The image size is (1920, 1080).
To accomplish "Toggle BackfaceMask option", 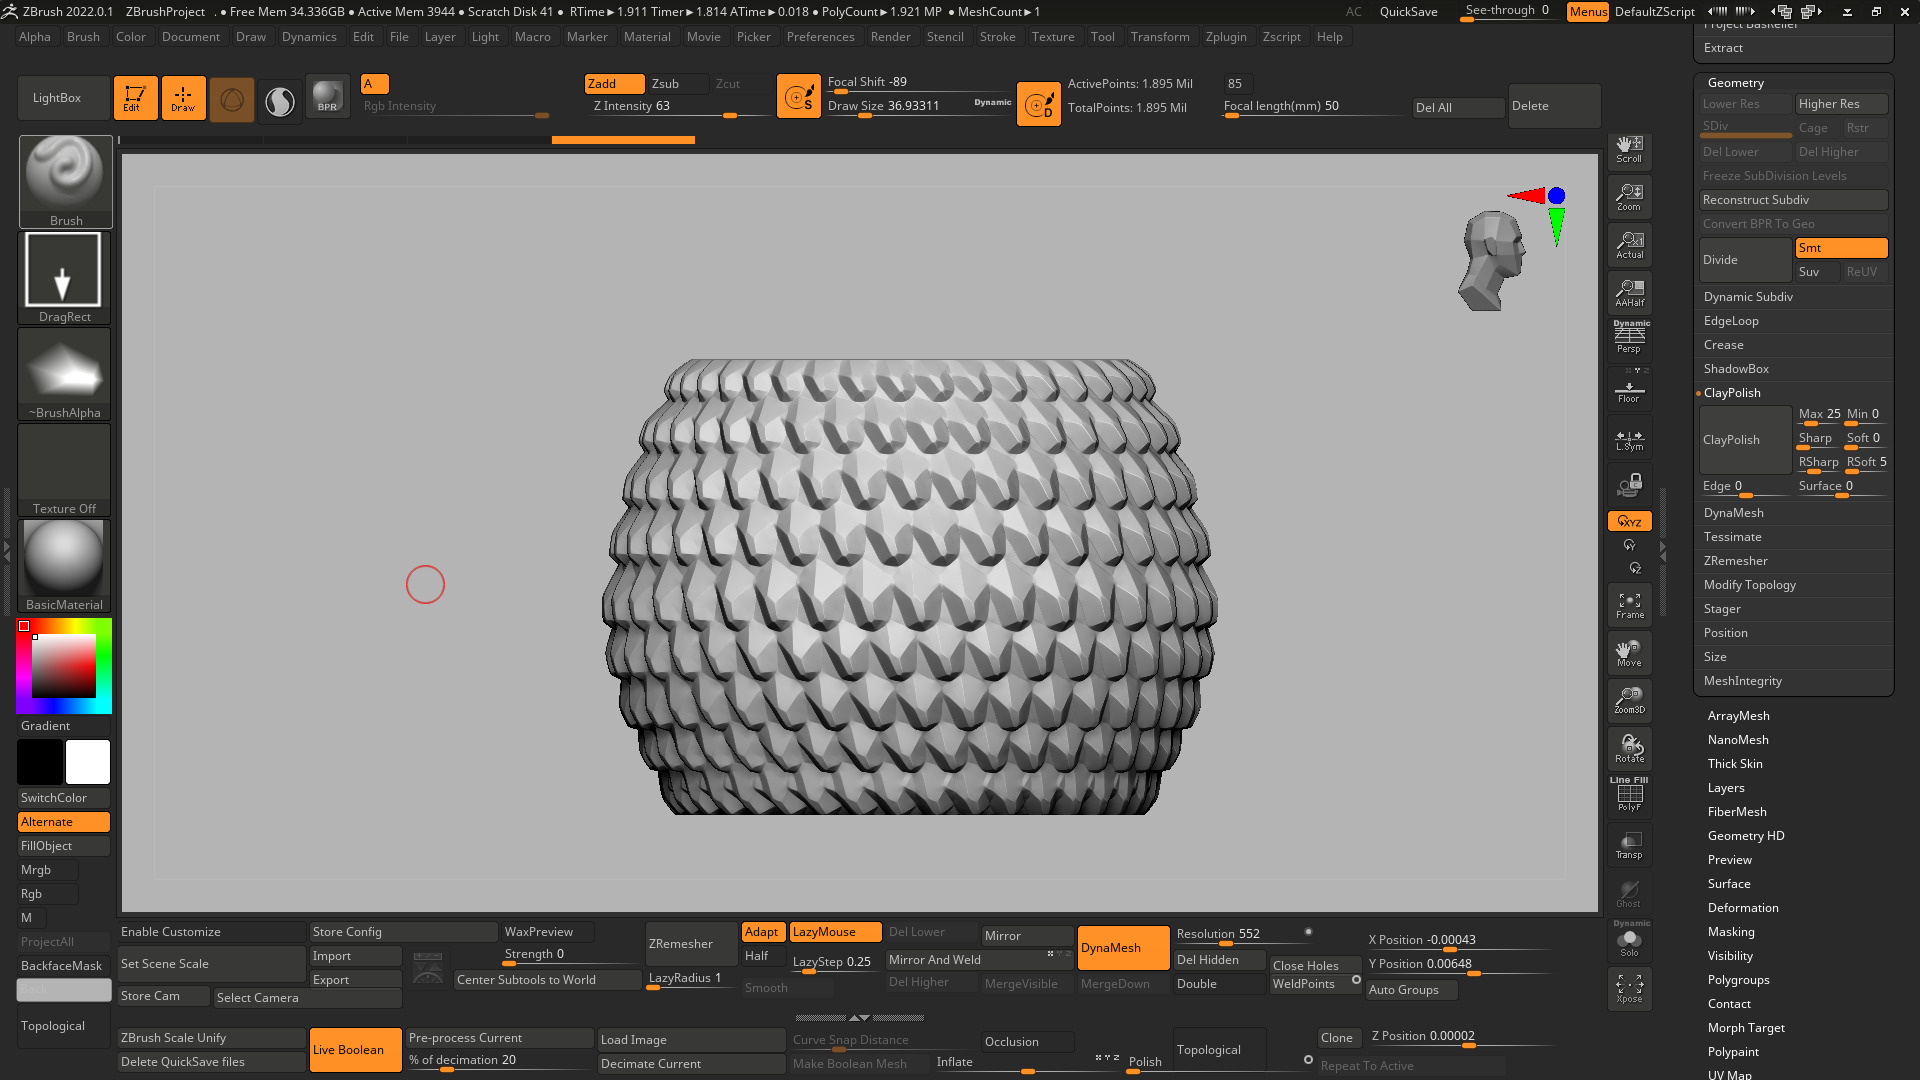I will 64,966.
